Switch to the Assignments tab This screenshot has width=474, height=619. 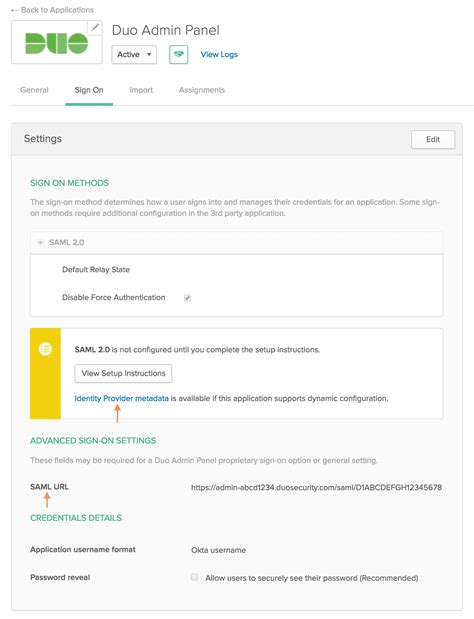click(x=202, y=90)
